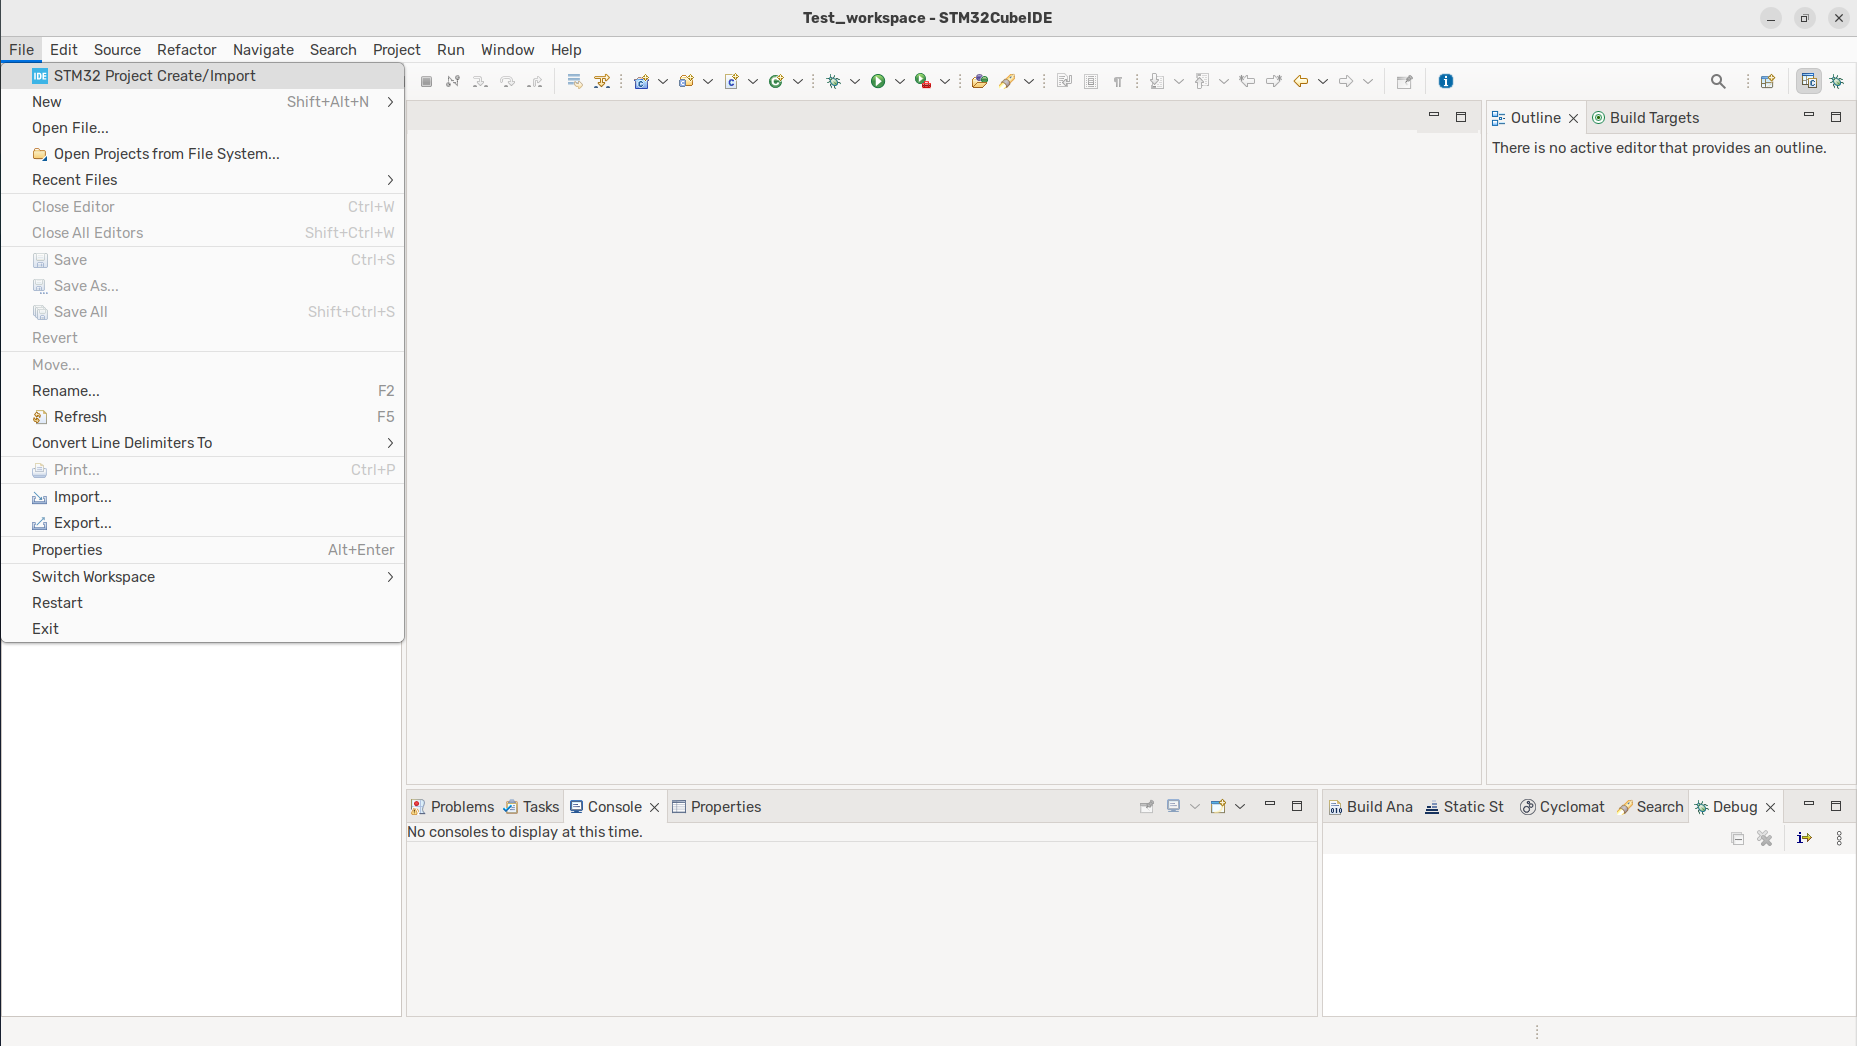Click the Open Console icon in Console view
This screenshot has width=1857, height=1046.
1218,807
